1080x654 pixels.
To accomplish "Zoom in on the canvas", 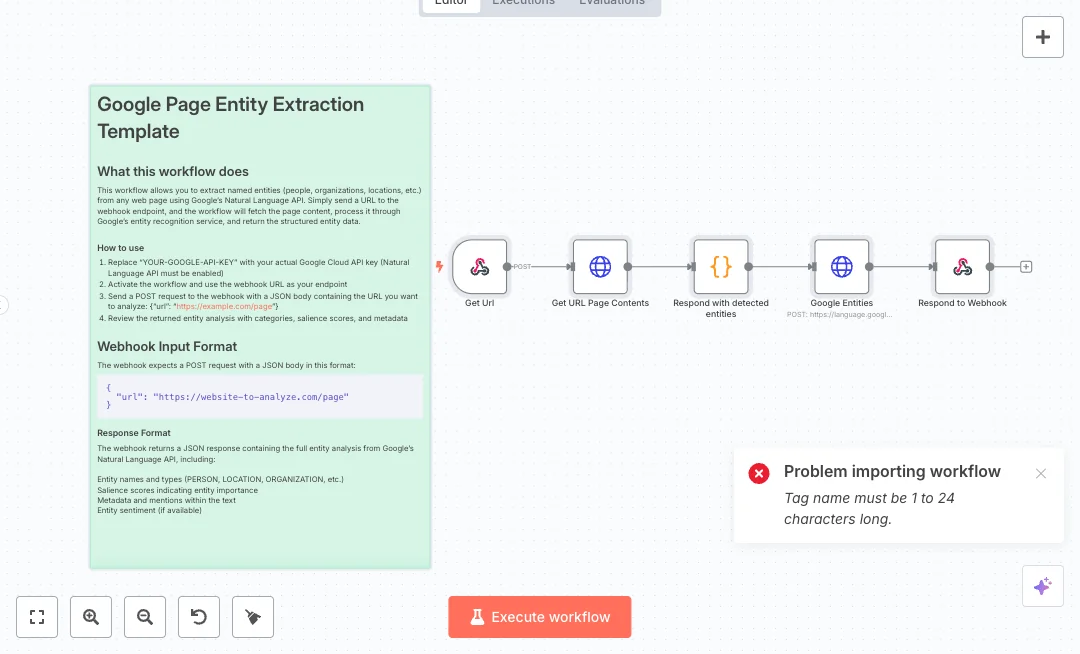I will coord(91,617).
